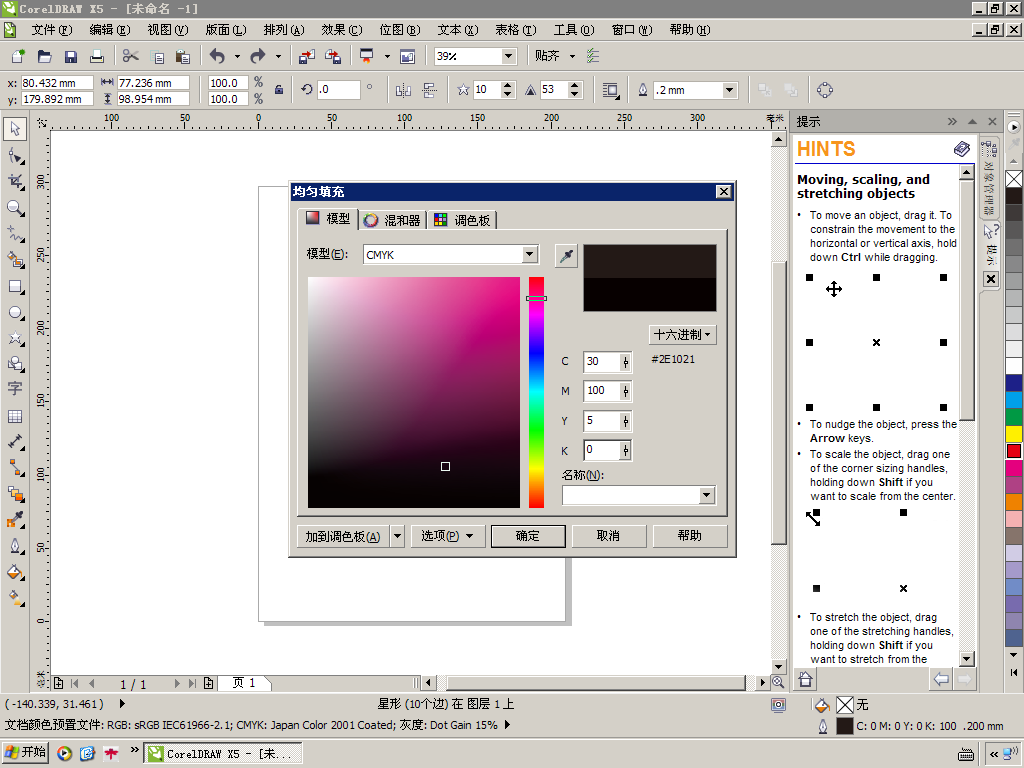The width and height of the screenshot is (1024, 768).
Task: Go to the Hints docker home icon
Action: [x=805, y=679]
